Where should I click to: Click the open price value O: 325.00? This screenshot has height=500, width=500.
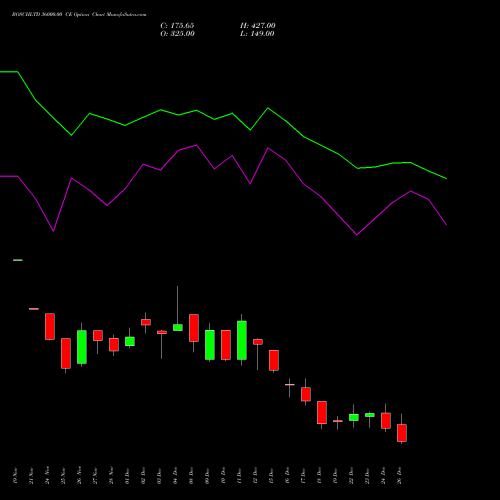(x=177, y=34)
